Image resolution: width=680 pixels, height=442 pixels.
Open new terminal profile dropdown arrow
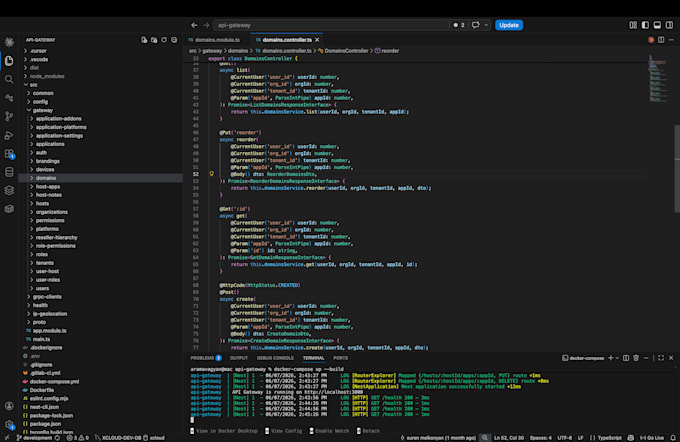tap(617, 358)
